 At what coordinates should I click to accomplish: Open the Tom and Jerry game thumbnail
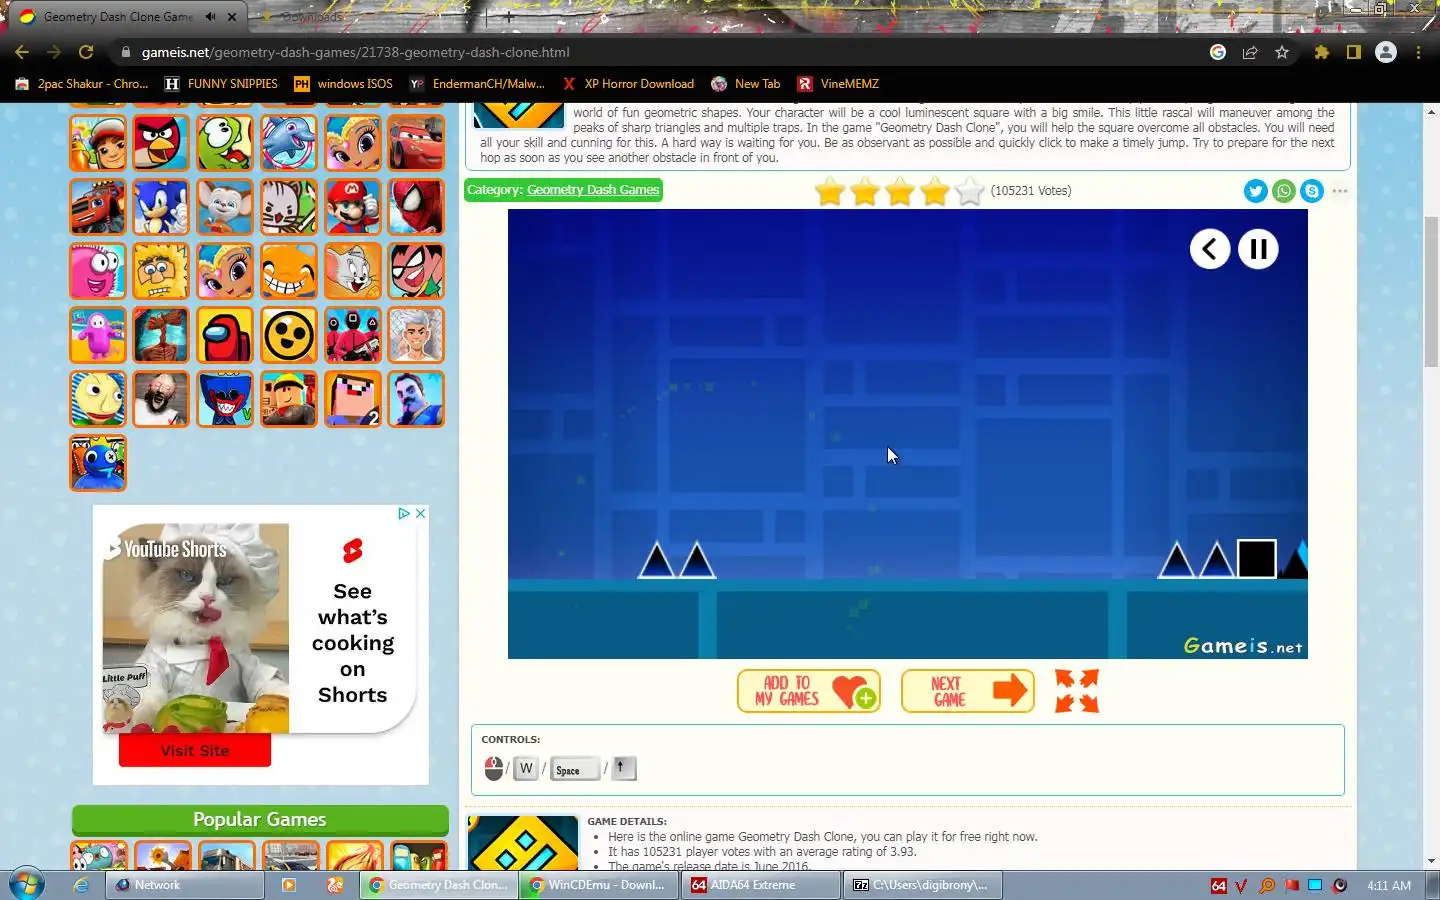click(353, 271)
